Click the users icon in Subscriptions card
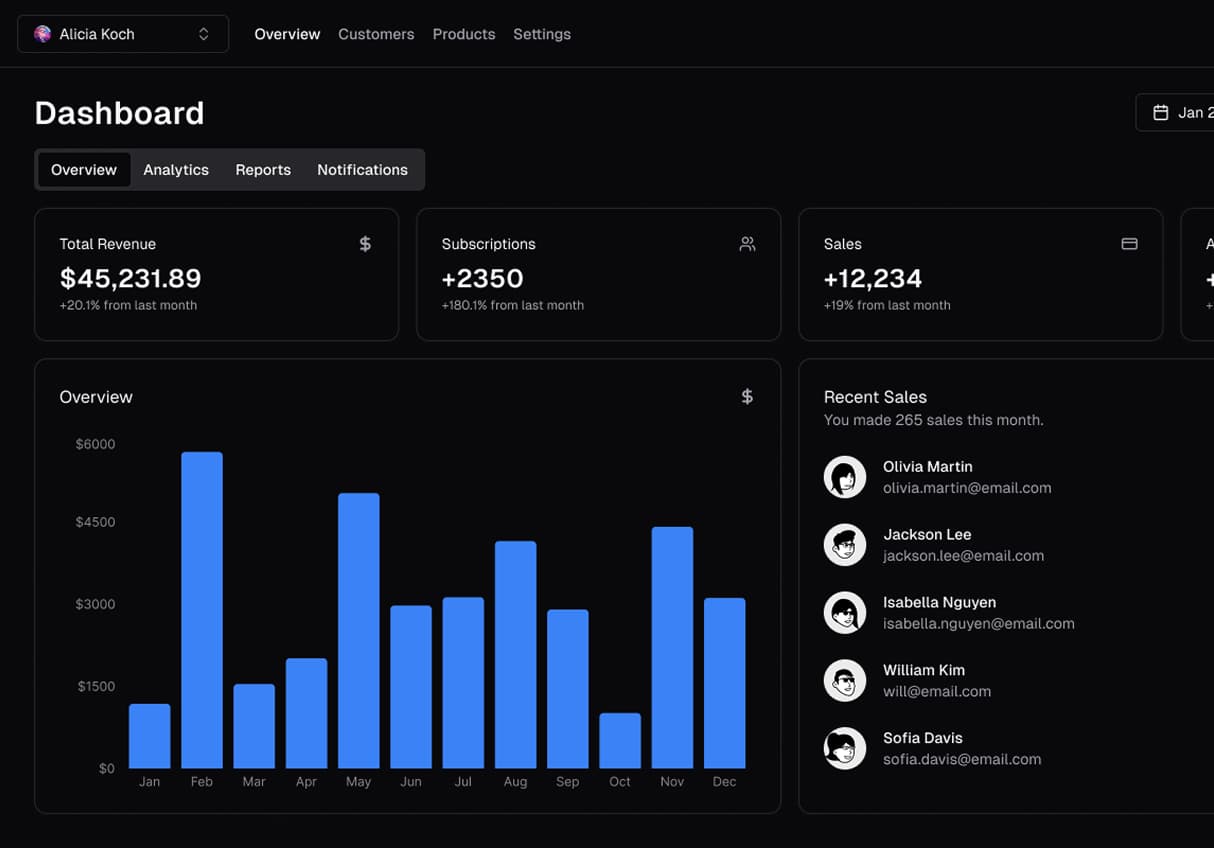 point(747,244)
